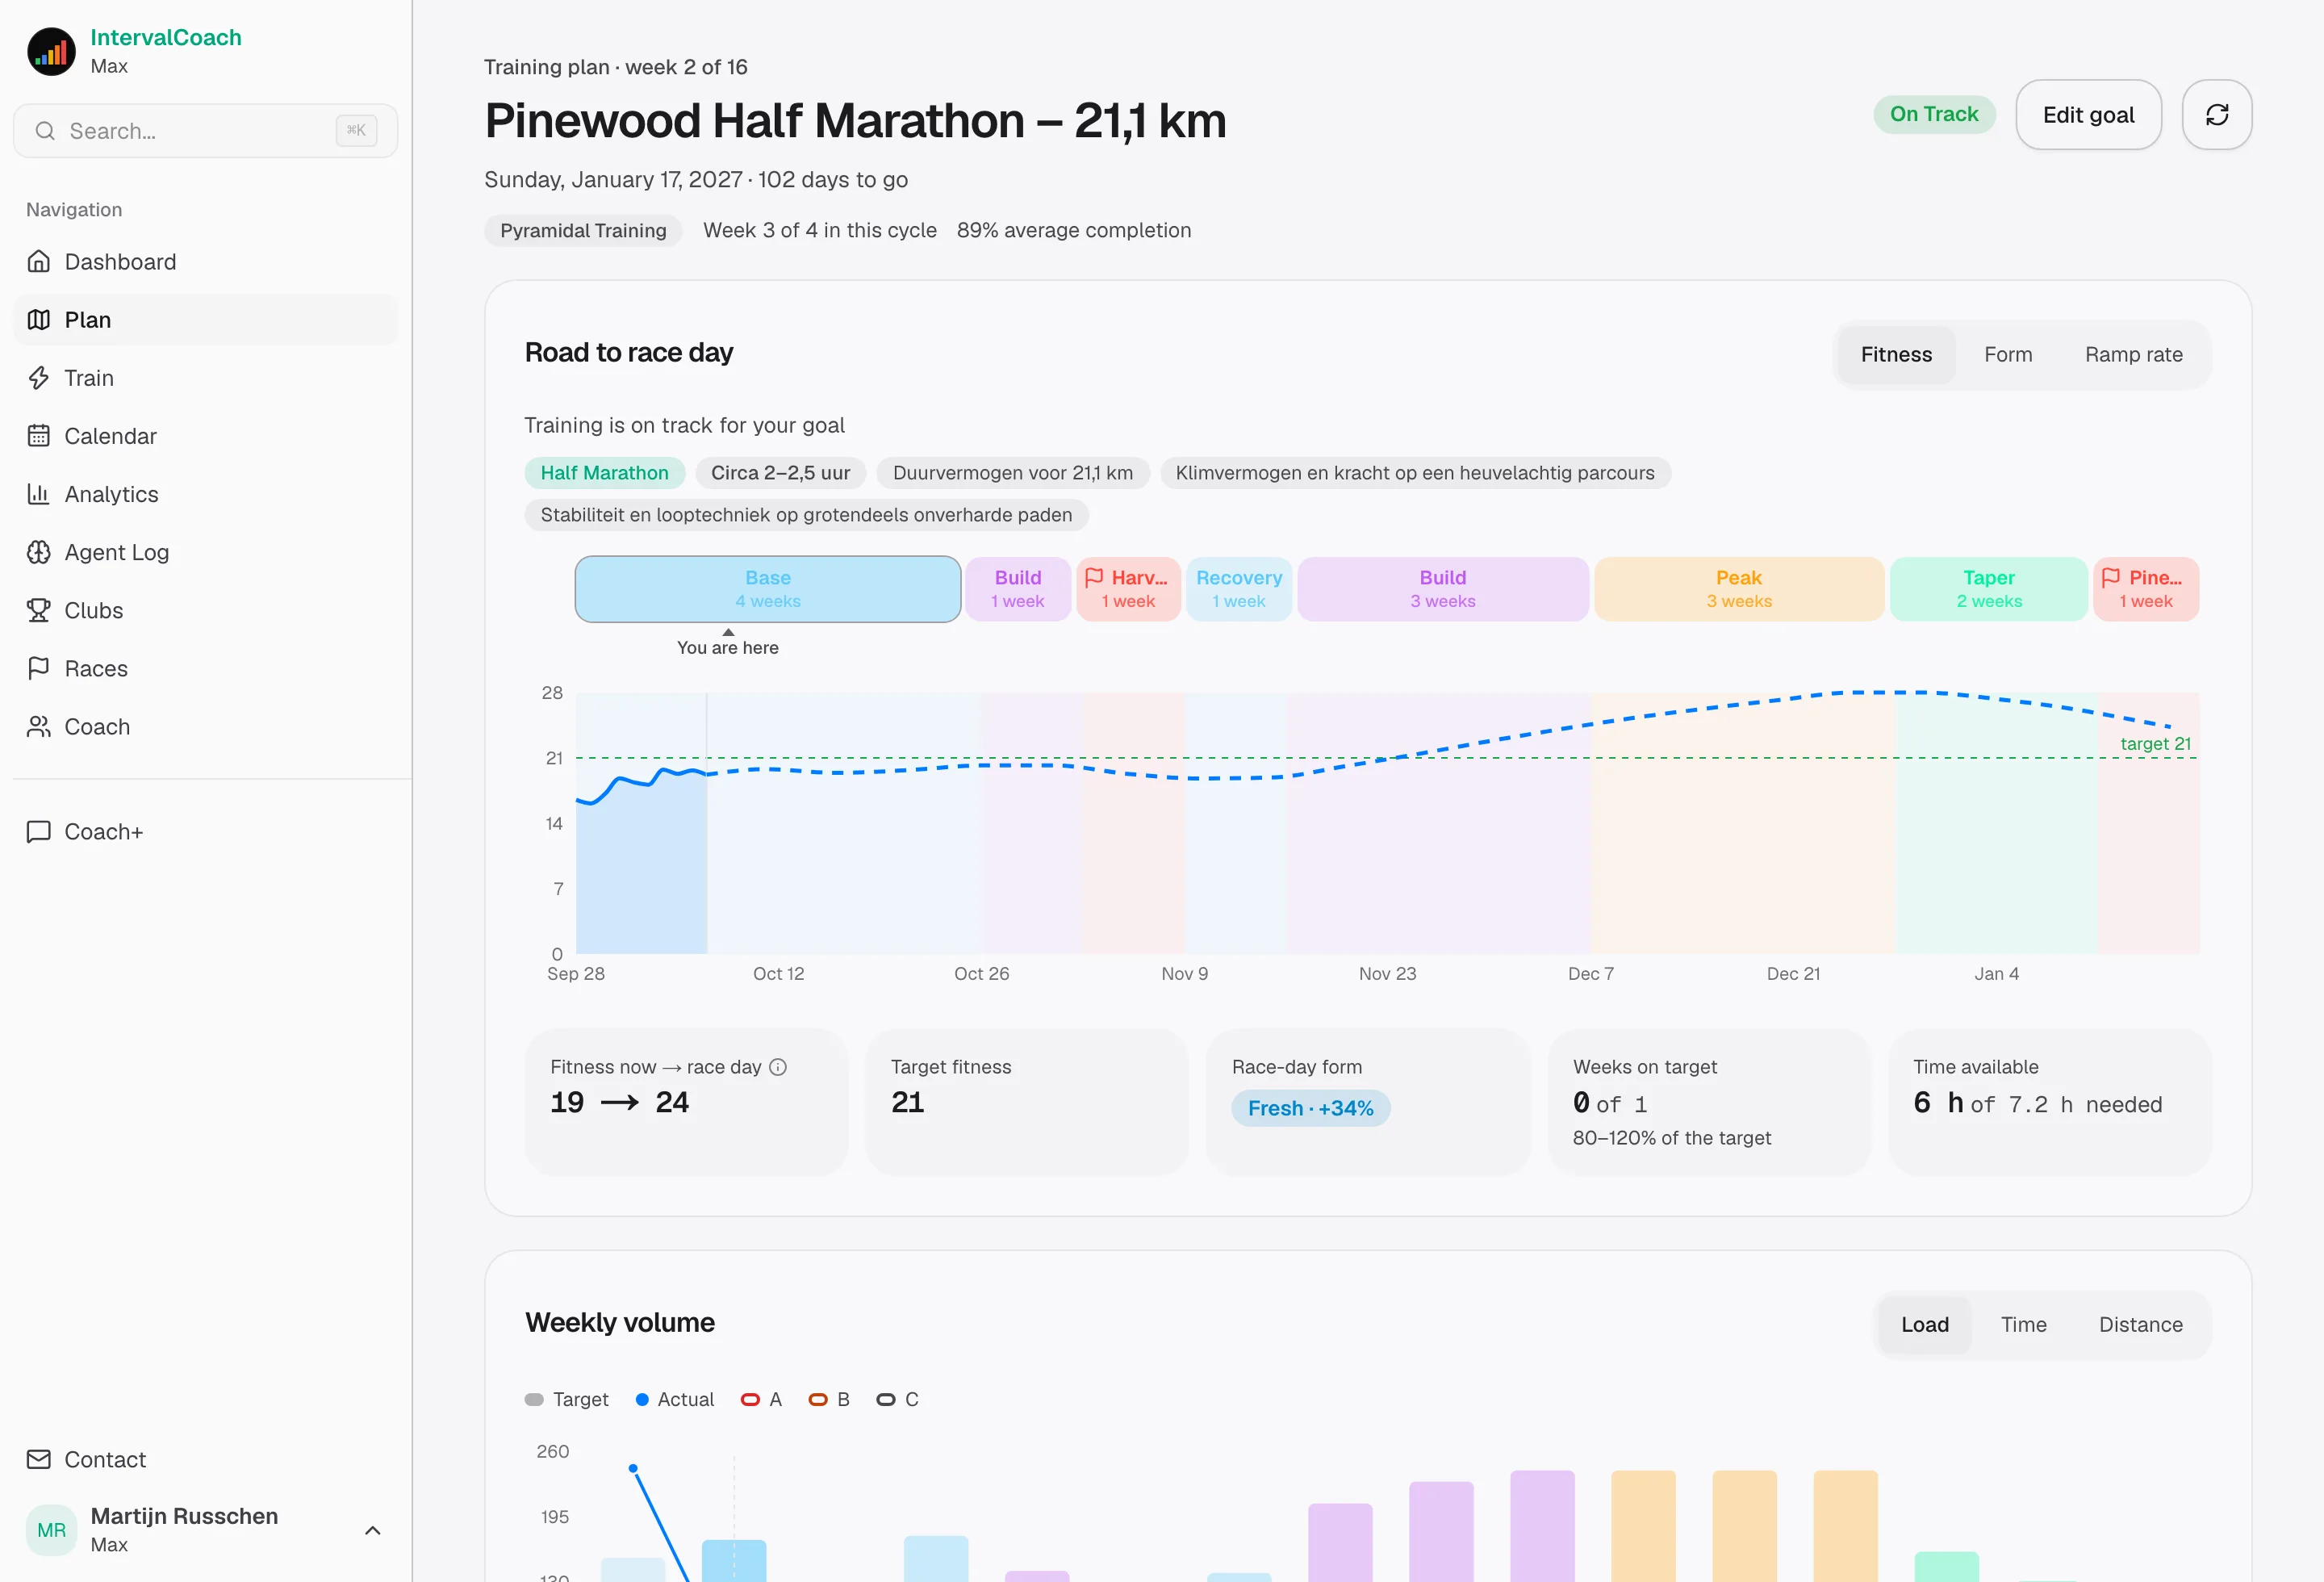
Task: Click the IntervalCoach logo icon
Action: (51, 51)
